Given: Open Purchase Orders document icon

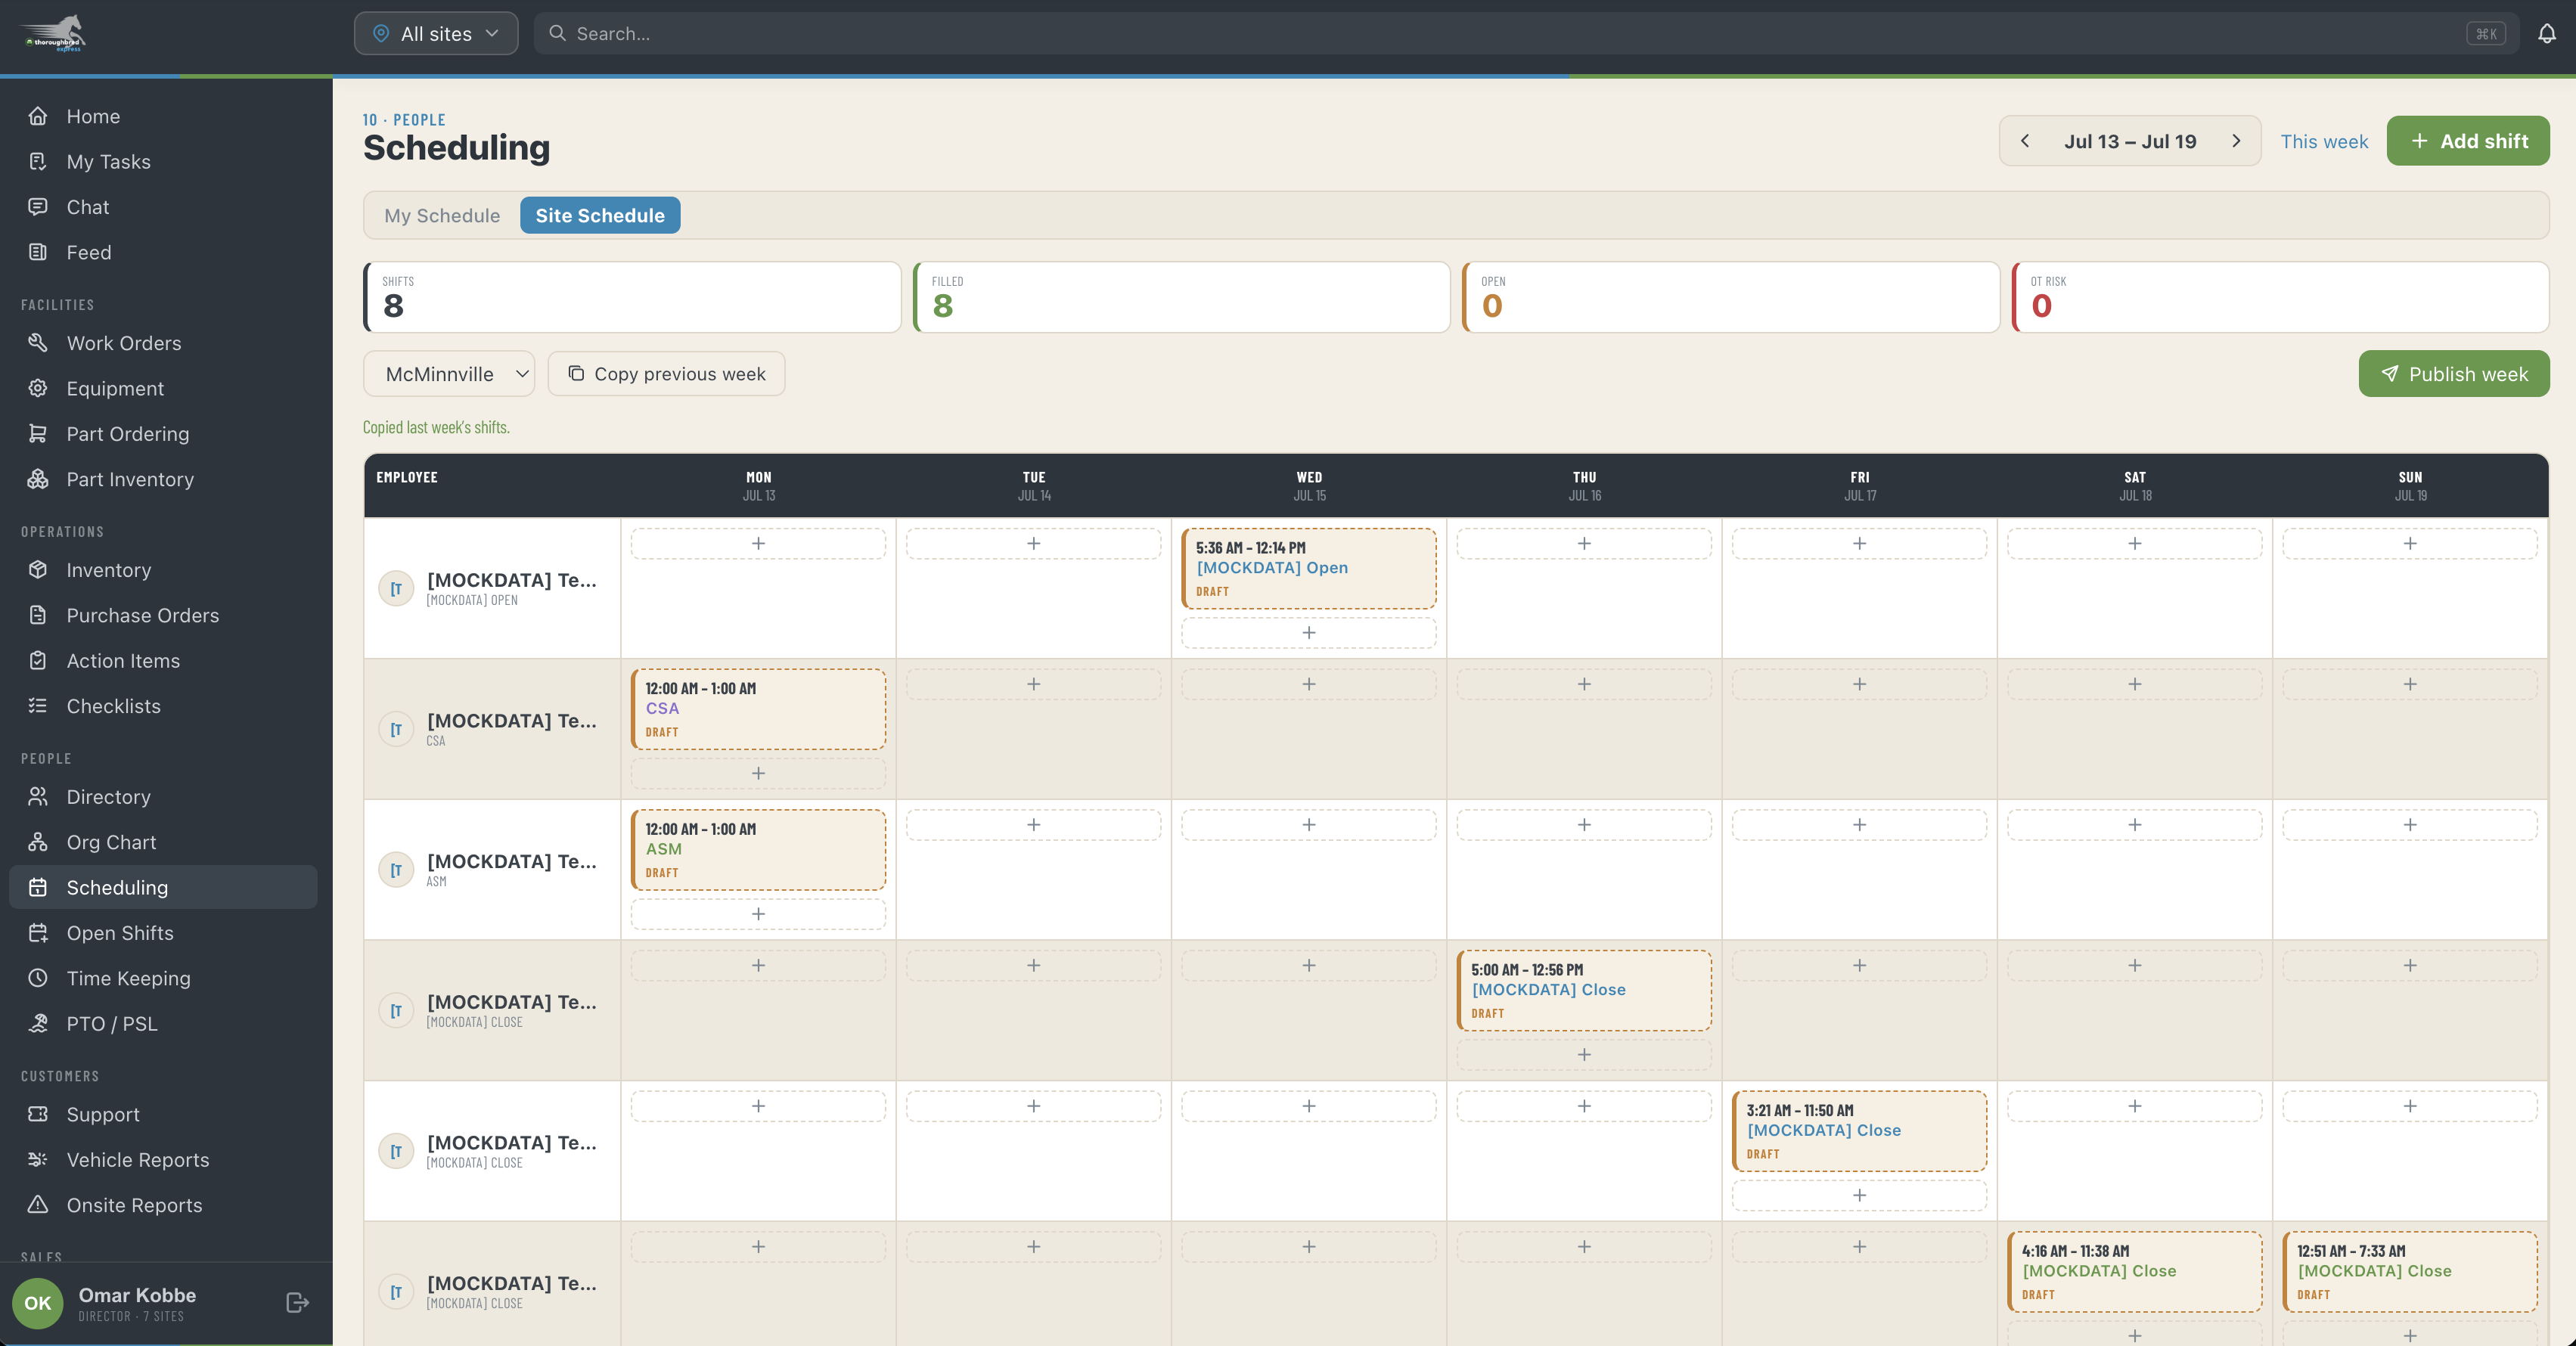Looking at the screenshot, I should click(x=38, y=615).
